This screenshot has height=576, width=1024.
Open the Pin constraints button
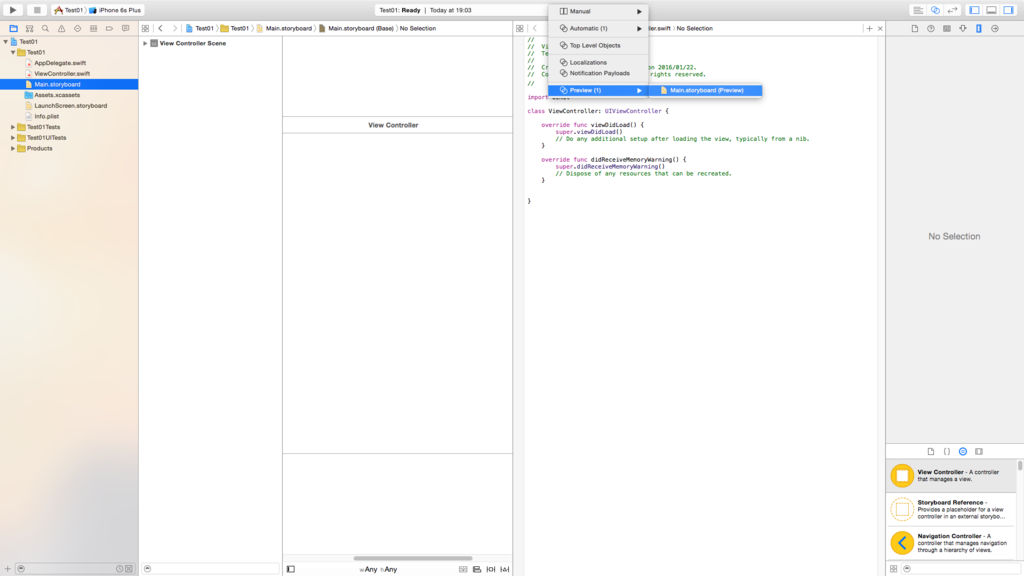click(490, 569)
